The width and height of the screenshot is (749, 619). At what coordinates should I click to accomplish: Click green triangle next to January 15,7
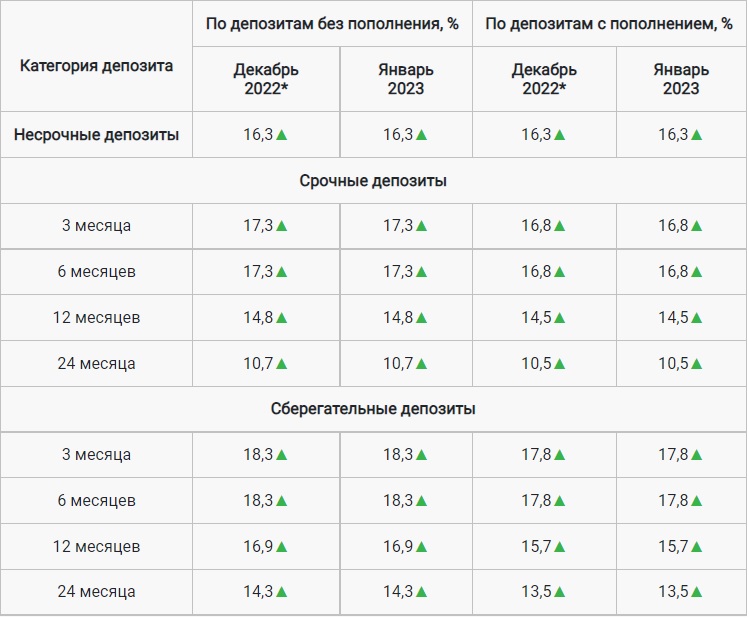(x=696, y=547)
